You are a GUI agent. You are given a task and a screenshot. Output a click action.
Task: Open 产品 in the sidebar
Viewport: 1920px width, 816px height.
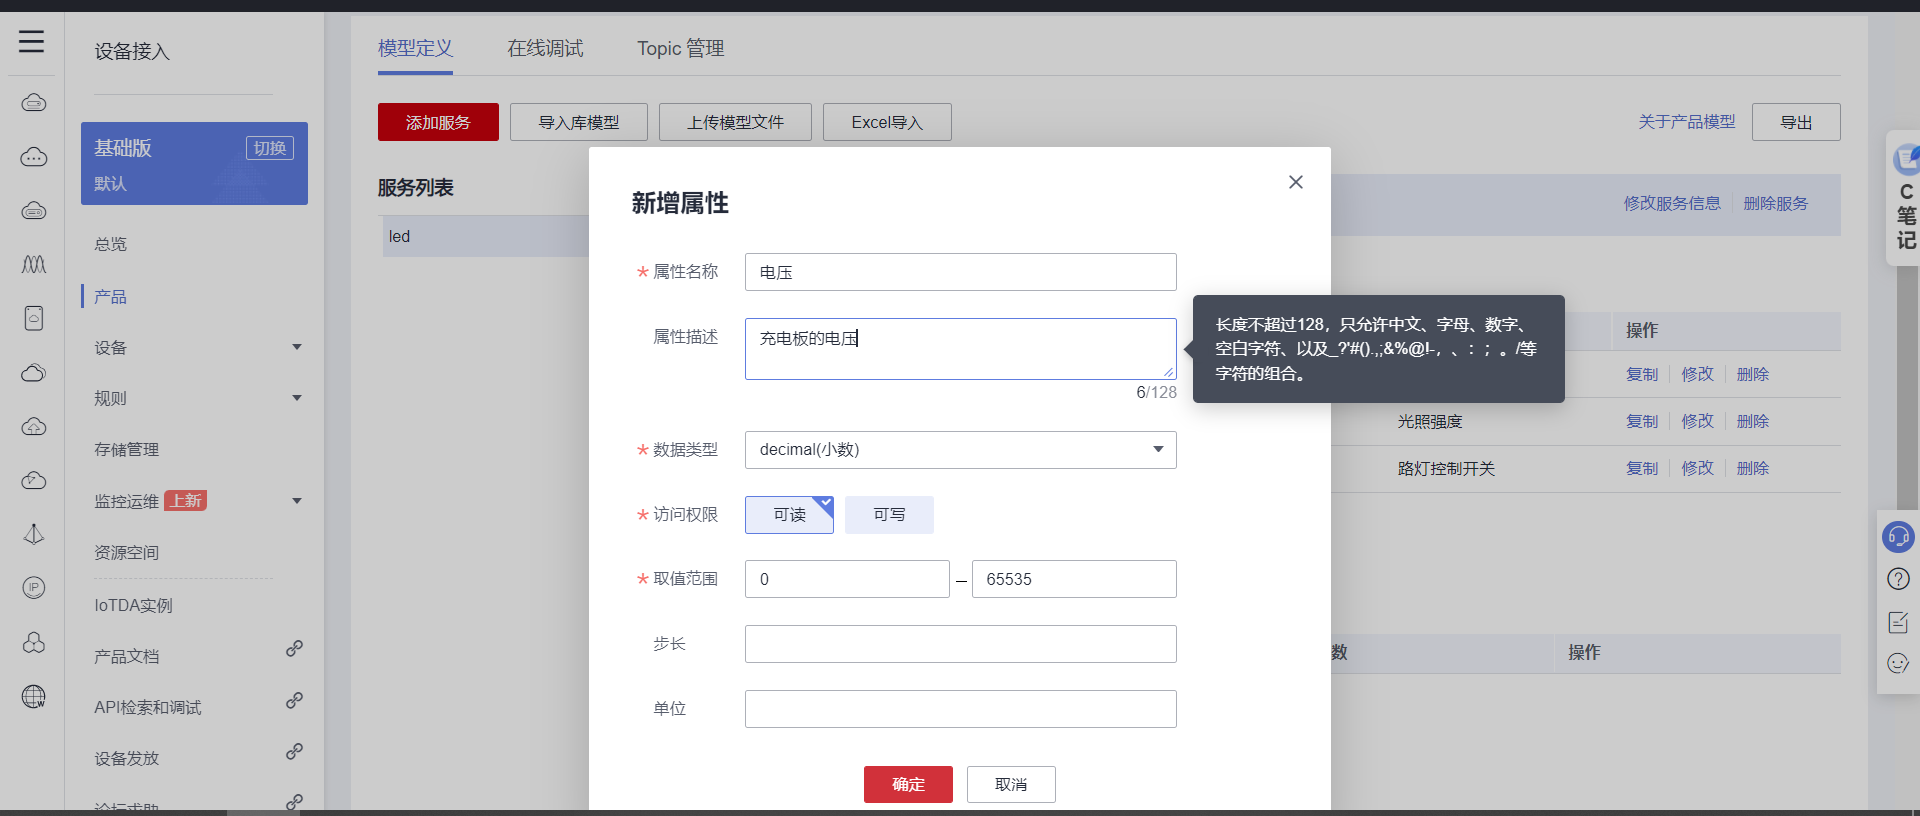(x=111, y=297)
